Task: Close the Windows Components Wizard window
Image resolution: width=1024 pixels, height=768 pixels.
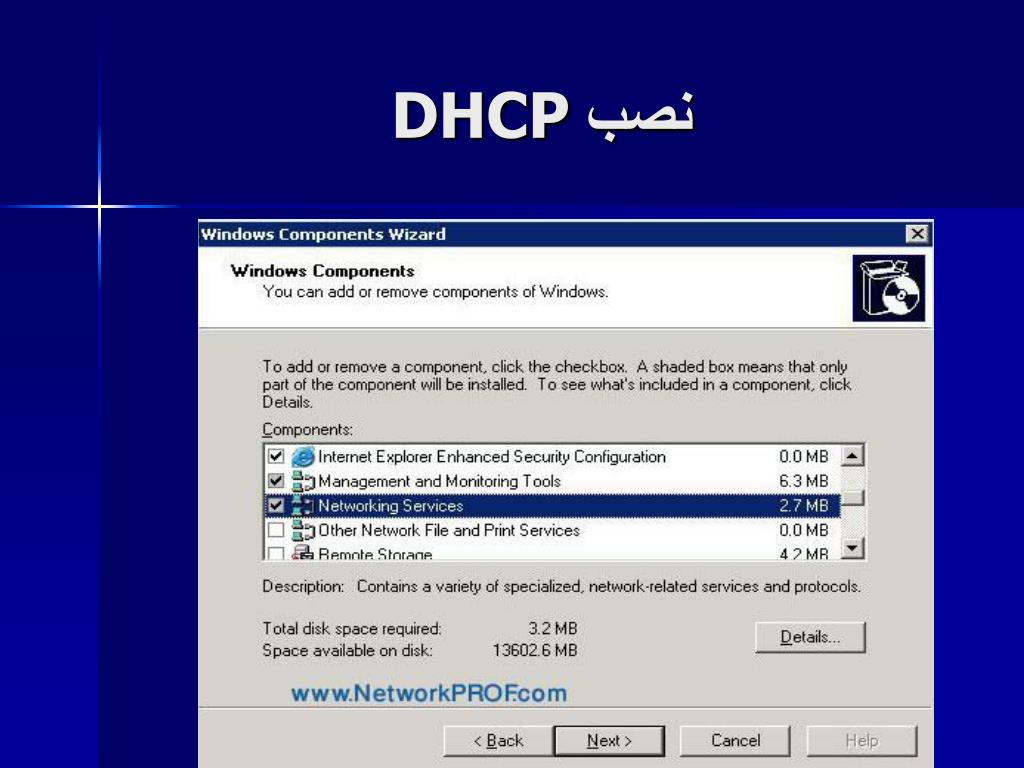Action: [918, 233]
